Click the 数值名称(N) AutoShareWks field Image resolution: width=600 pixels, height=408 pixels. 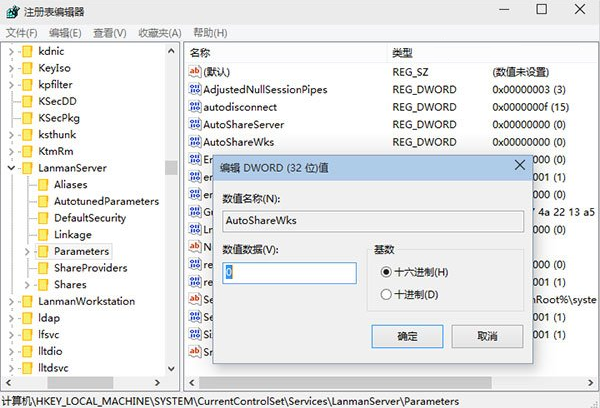373,221
